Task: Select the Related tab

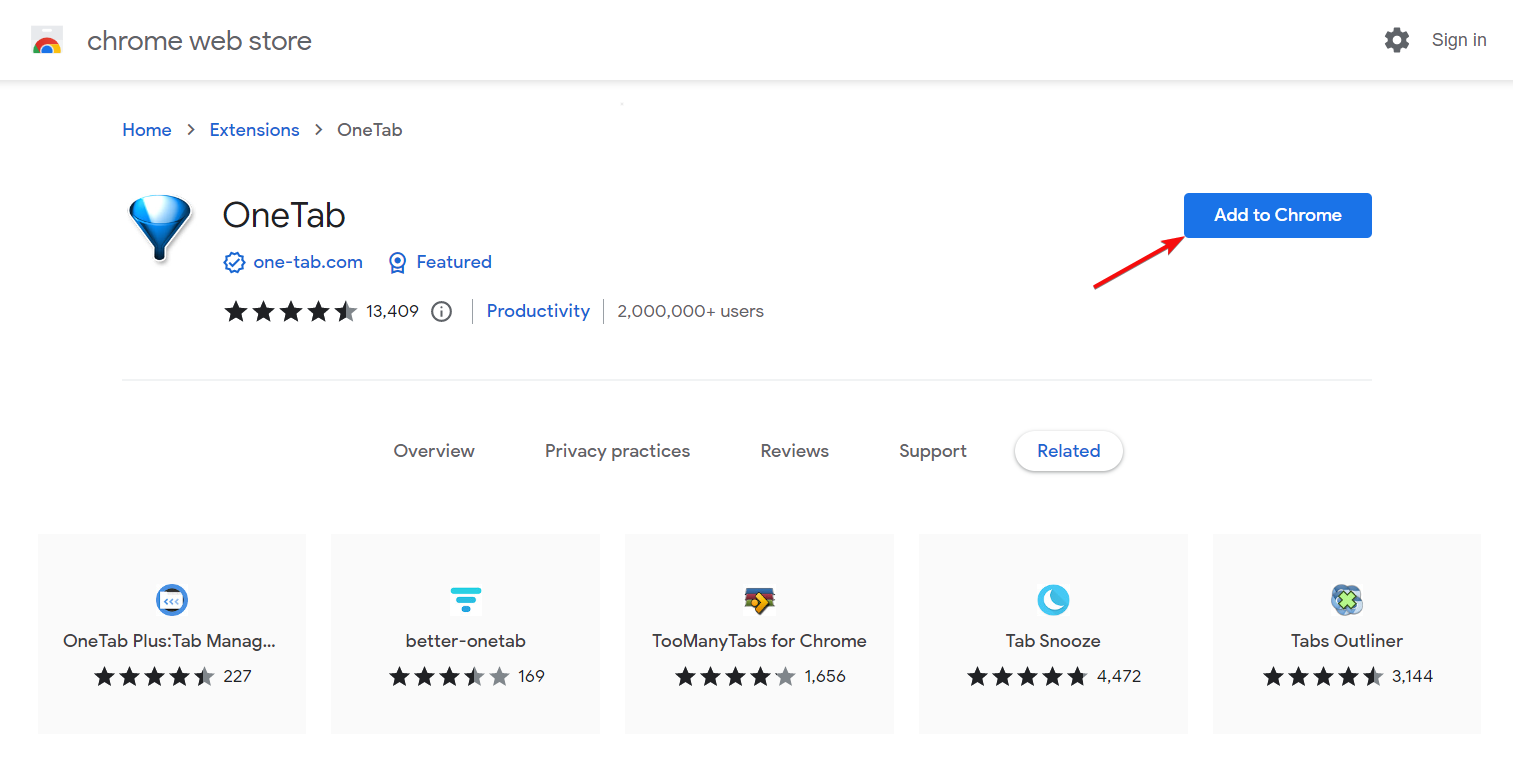Action: pos(1068,451)
